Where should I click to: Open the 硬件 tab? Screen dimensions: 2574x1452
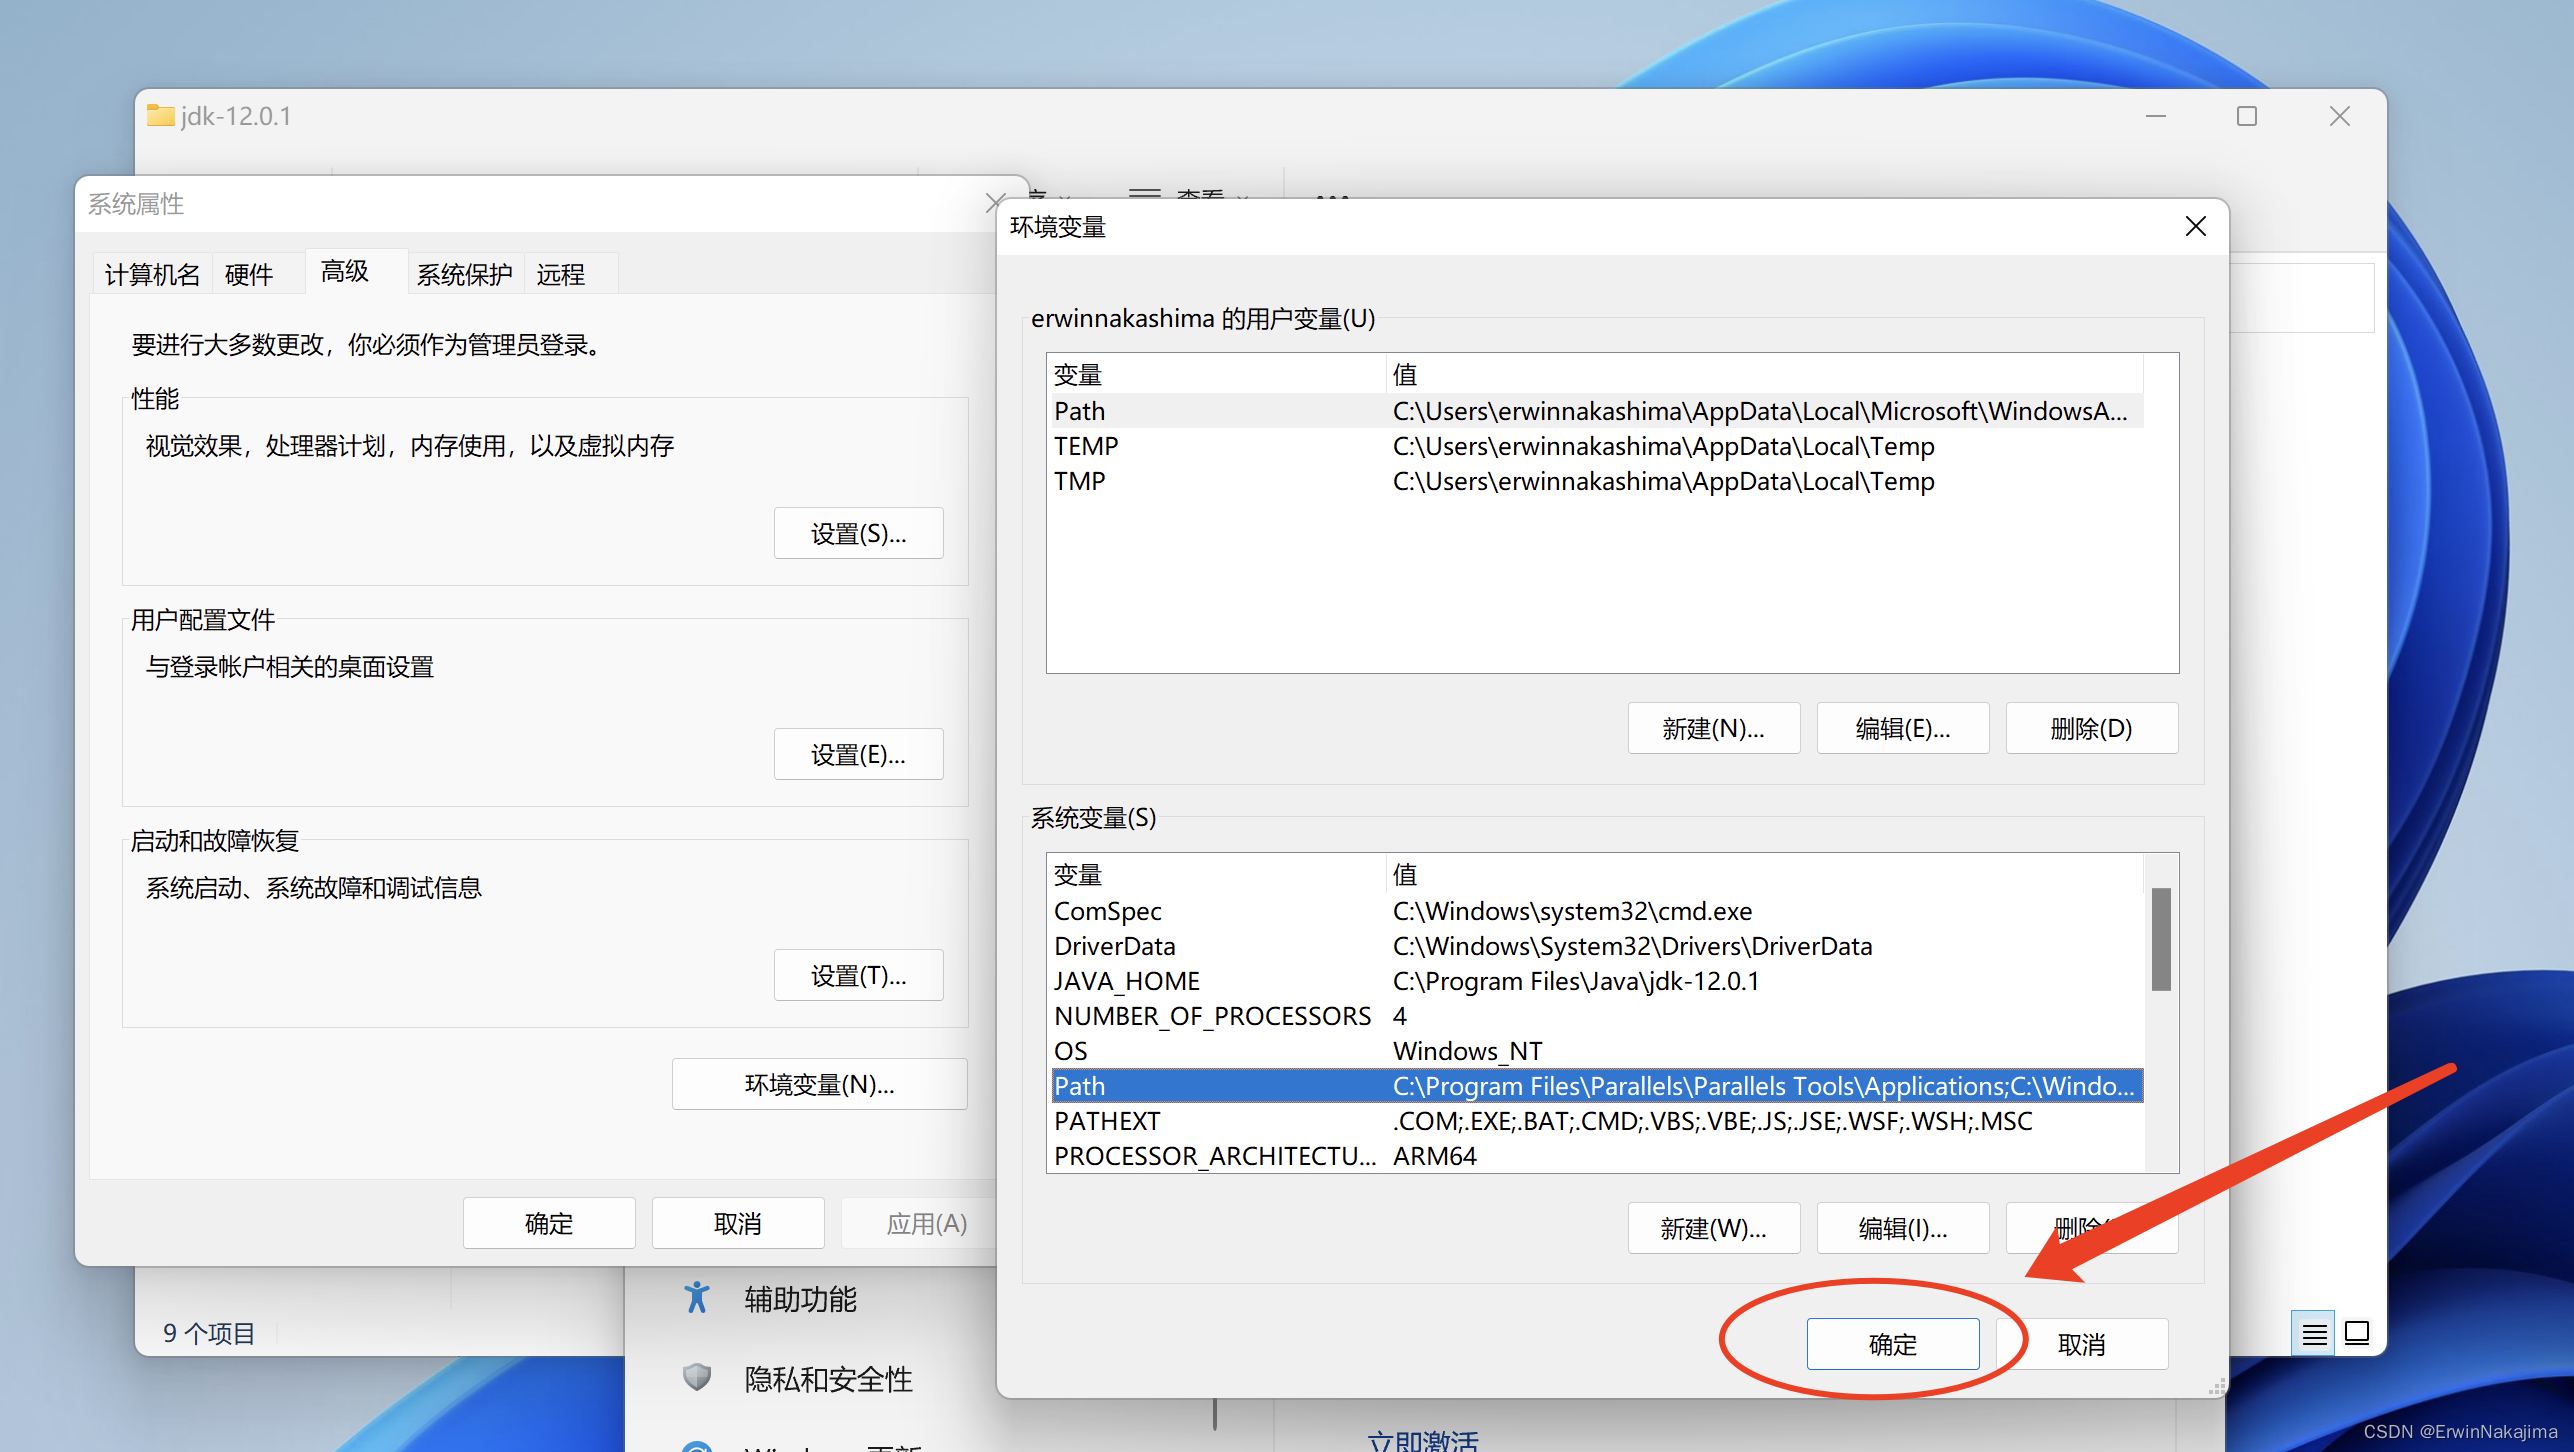[249, 274]
